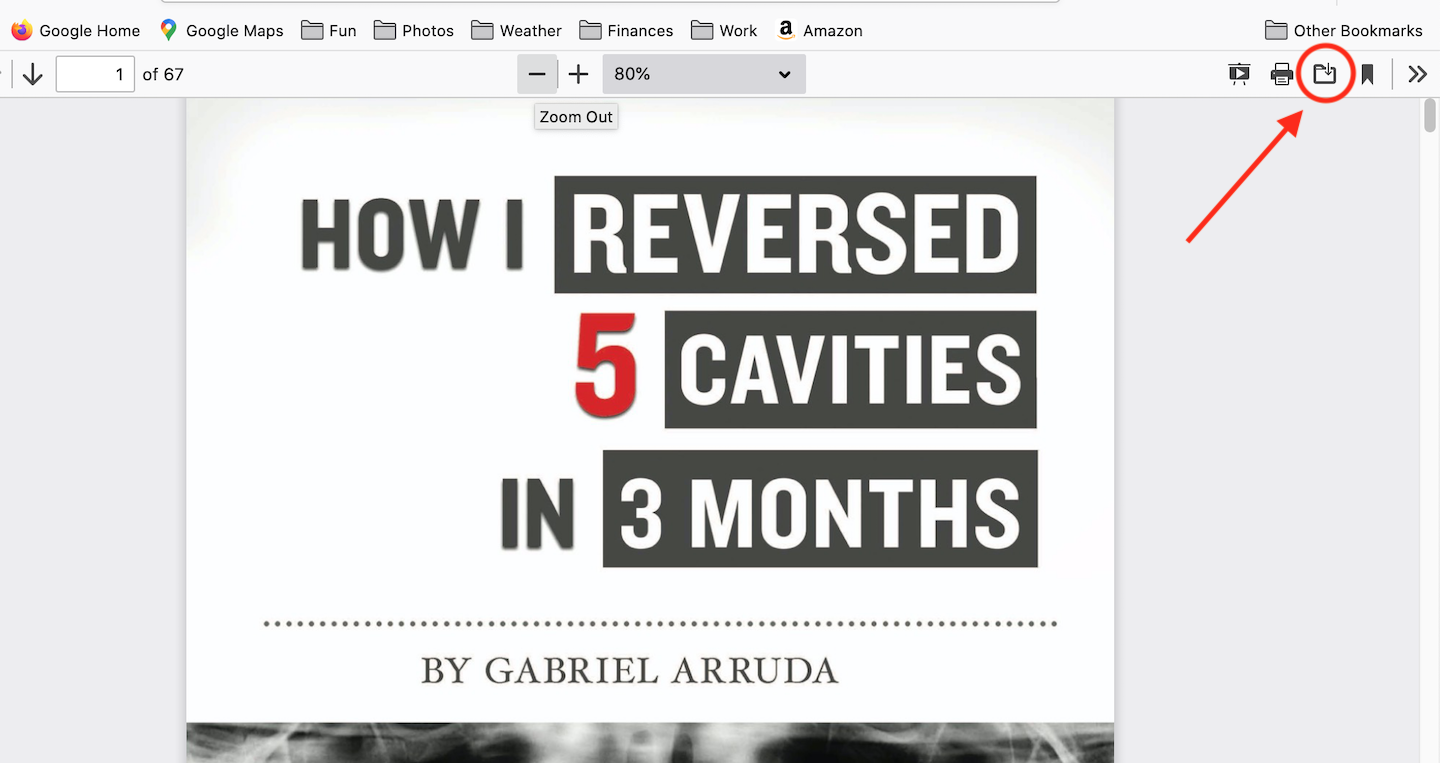Expand more PDF tools with the chevron
The height and width of the screenshot is (763, 1440).
(1417, 73)
